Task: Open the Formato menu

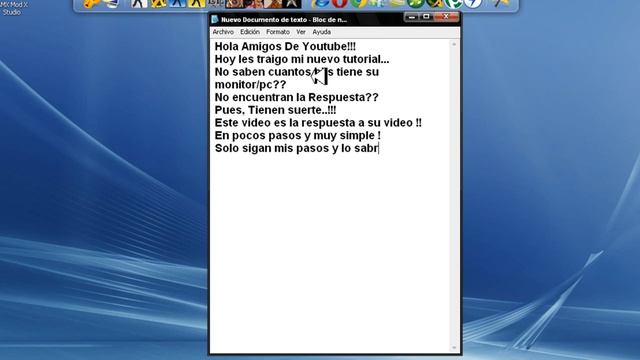Action: click(x=278, y=32)
